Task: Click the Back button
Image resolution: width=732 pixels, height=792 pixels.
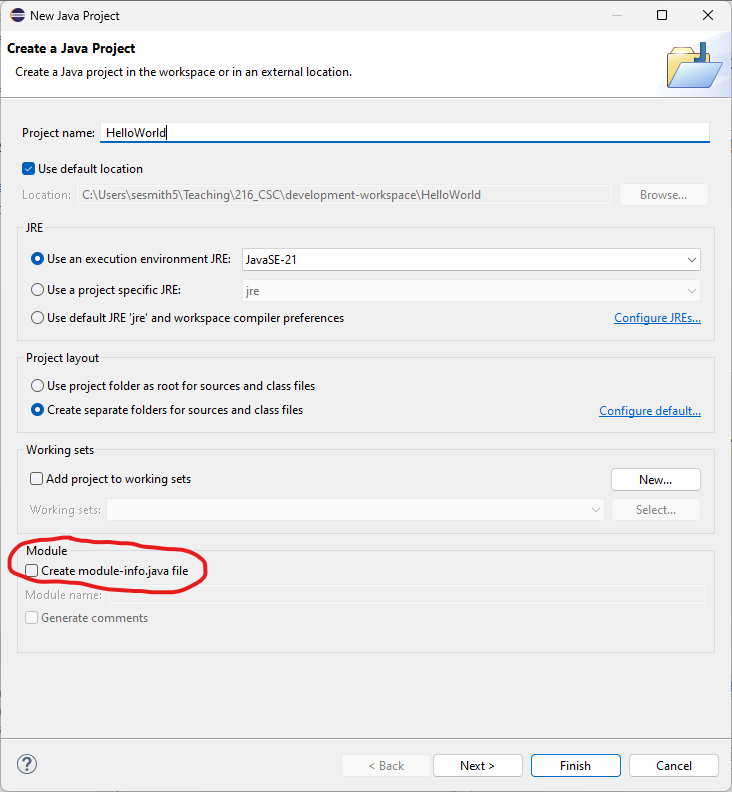Action: (386, 766)
